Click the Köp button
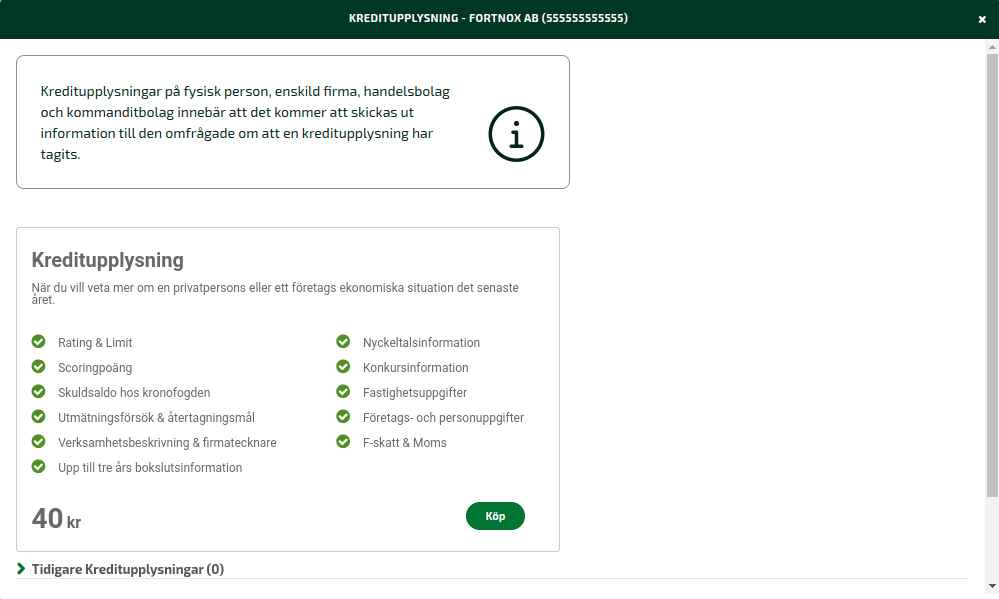Screen dimensions: 999x599 coord(495,516)
